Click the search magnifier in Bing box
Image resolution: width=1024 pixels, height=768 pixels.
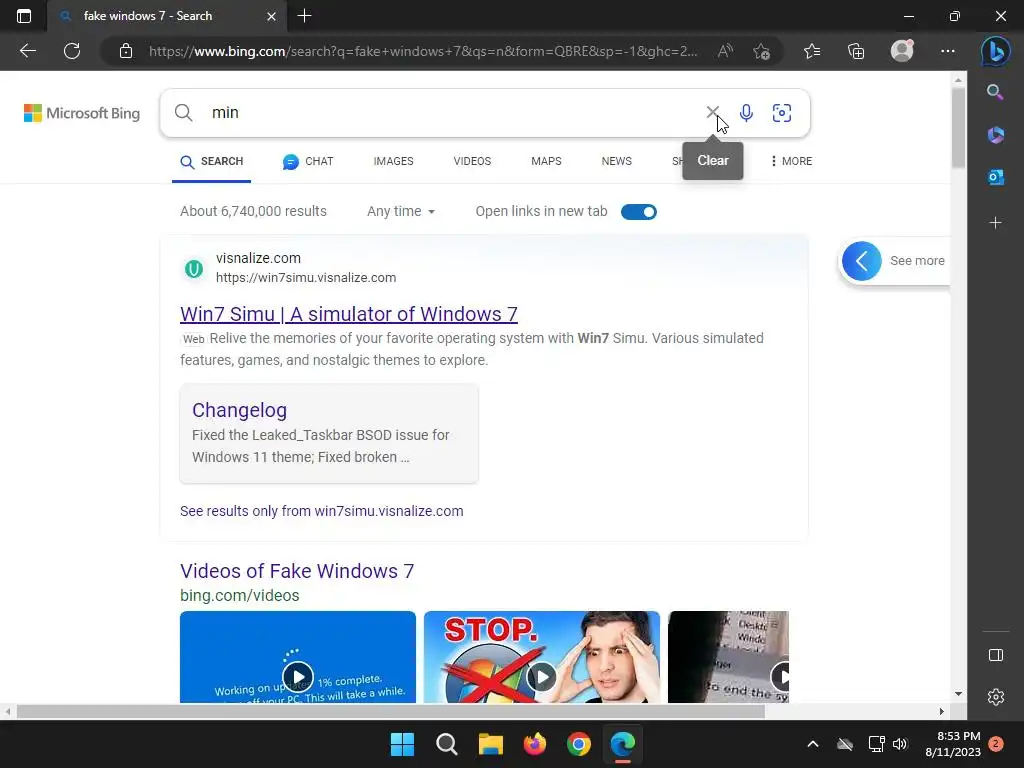184,112
